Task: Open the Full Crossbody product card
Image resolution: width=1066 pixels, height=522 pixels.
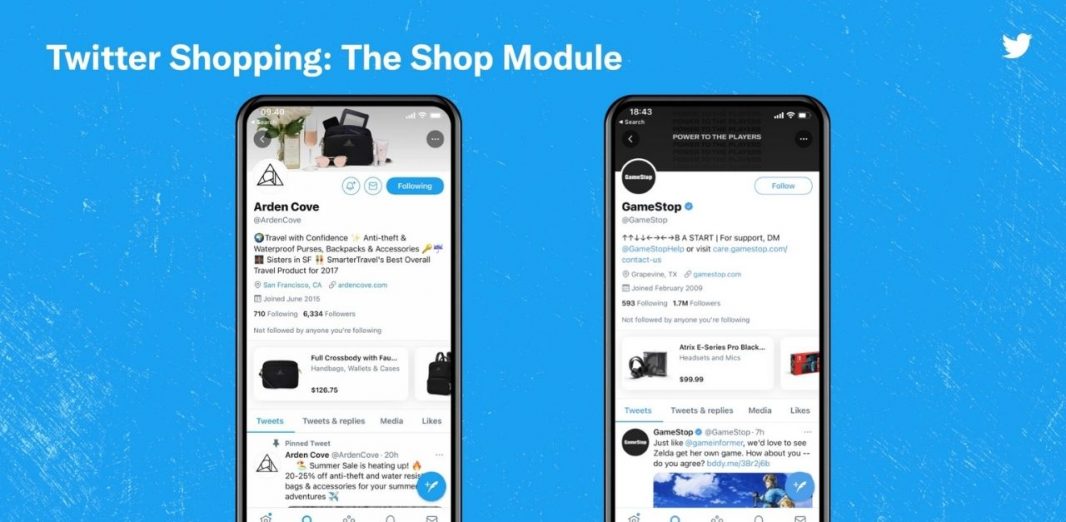Action: click(330, 374)
